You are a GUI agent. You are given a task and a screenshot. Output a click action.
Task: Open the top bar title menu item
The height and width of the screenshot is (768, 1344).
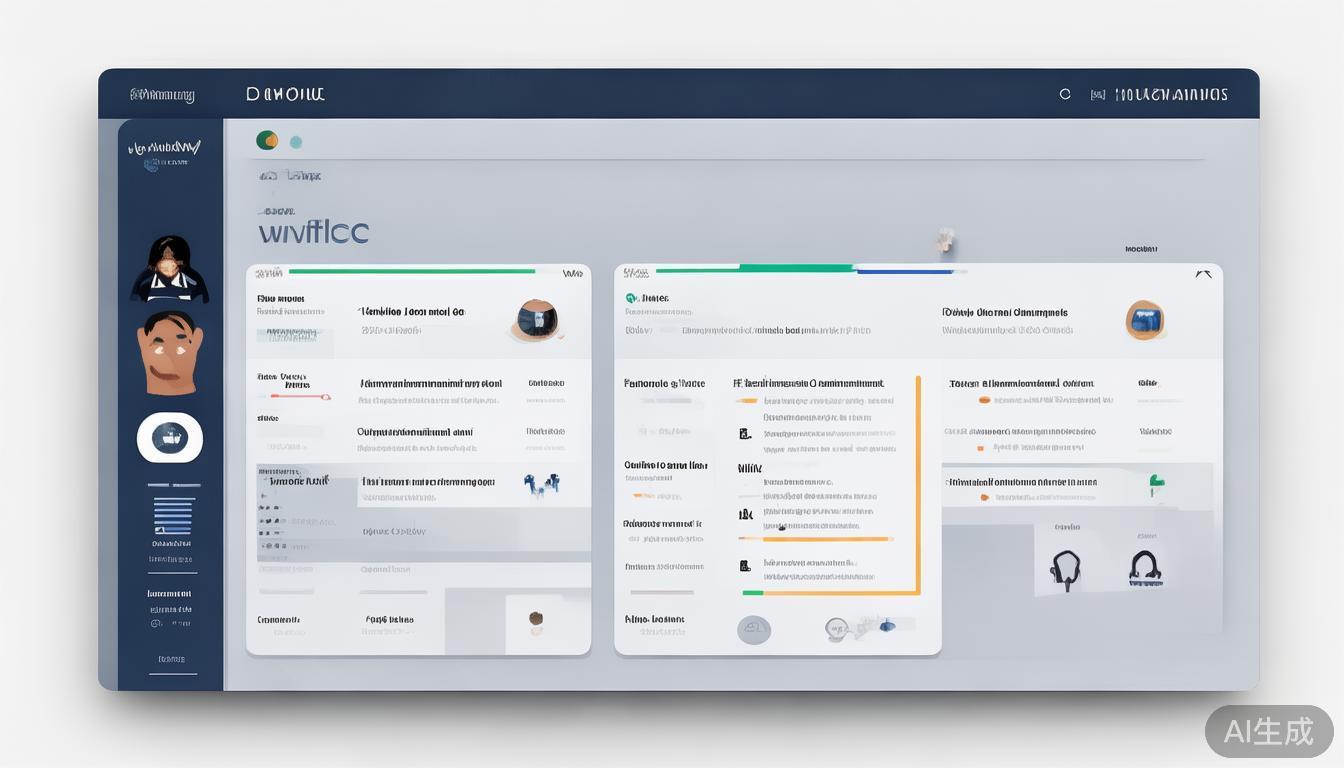pyautogui.click(x=285, y=94)
